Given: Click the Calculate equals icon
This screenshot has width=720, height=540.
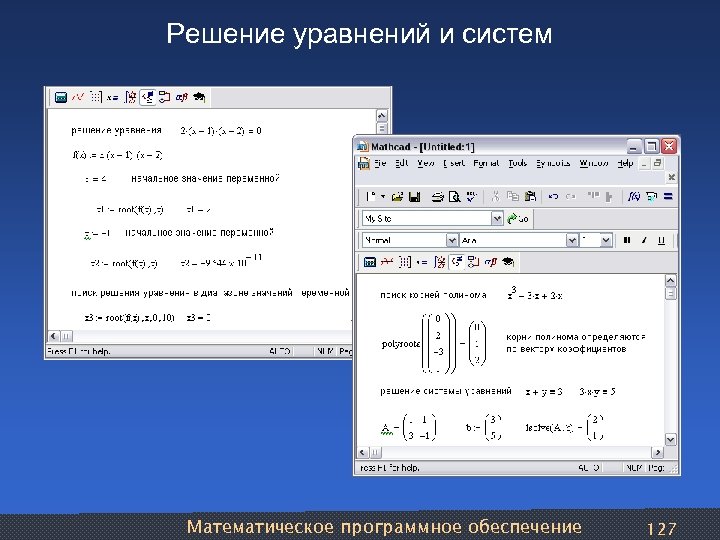Looking at the screenshot, I should click(668, 197).
